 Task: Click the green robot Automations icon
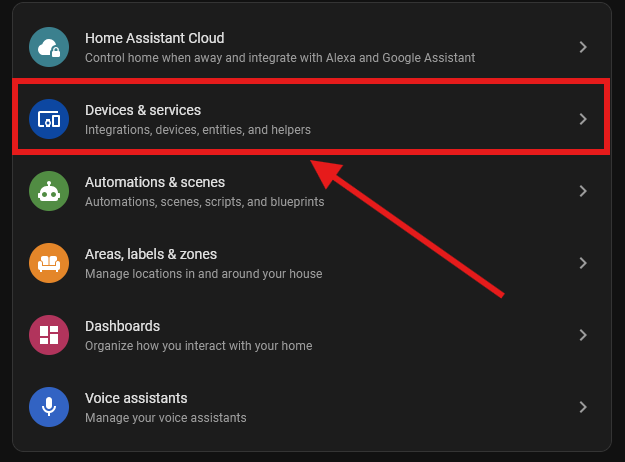click(x=48, y=191)
